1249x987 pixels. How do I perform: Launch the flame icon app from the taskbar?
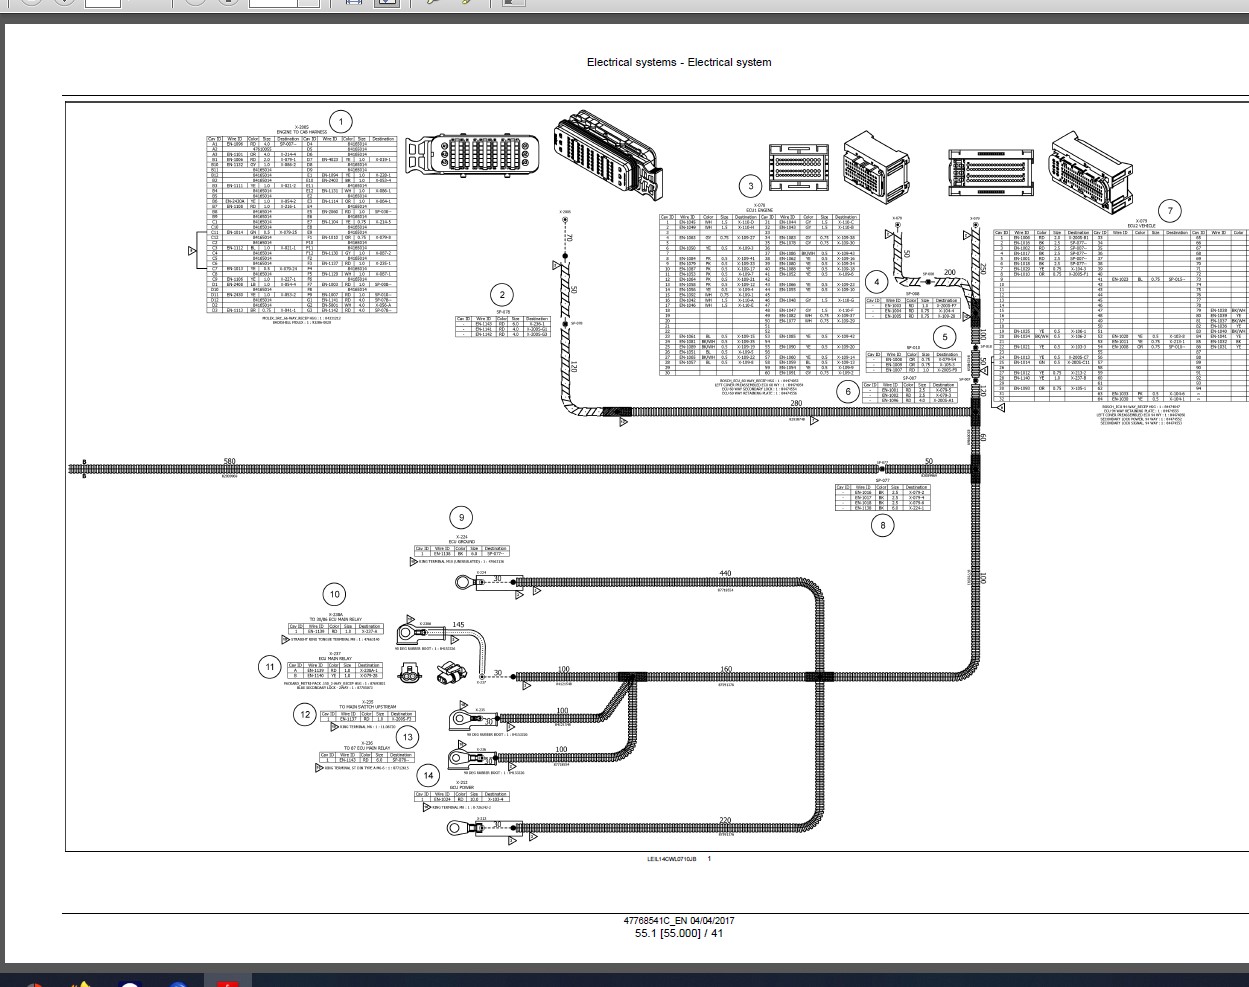84,984
